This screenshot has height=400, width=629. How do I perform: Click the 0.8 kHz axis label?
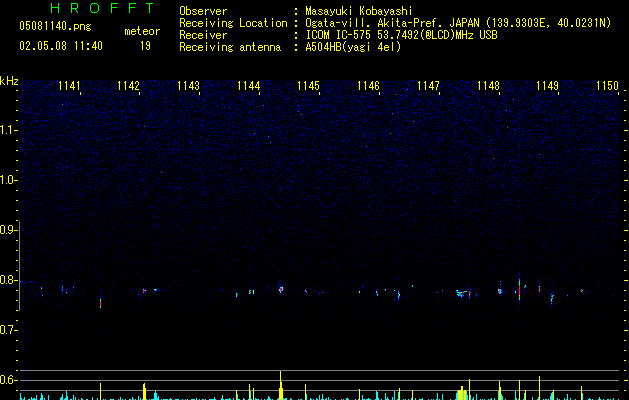point(9,280)
